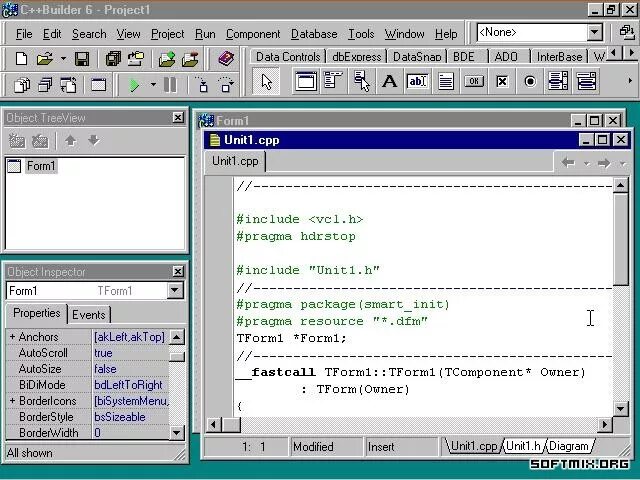Click the Save floppy disk icon
Viewport: 640px width, 480px height.
[x=82, y=59]
